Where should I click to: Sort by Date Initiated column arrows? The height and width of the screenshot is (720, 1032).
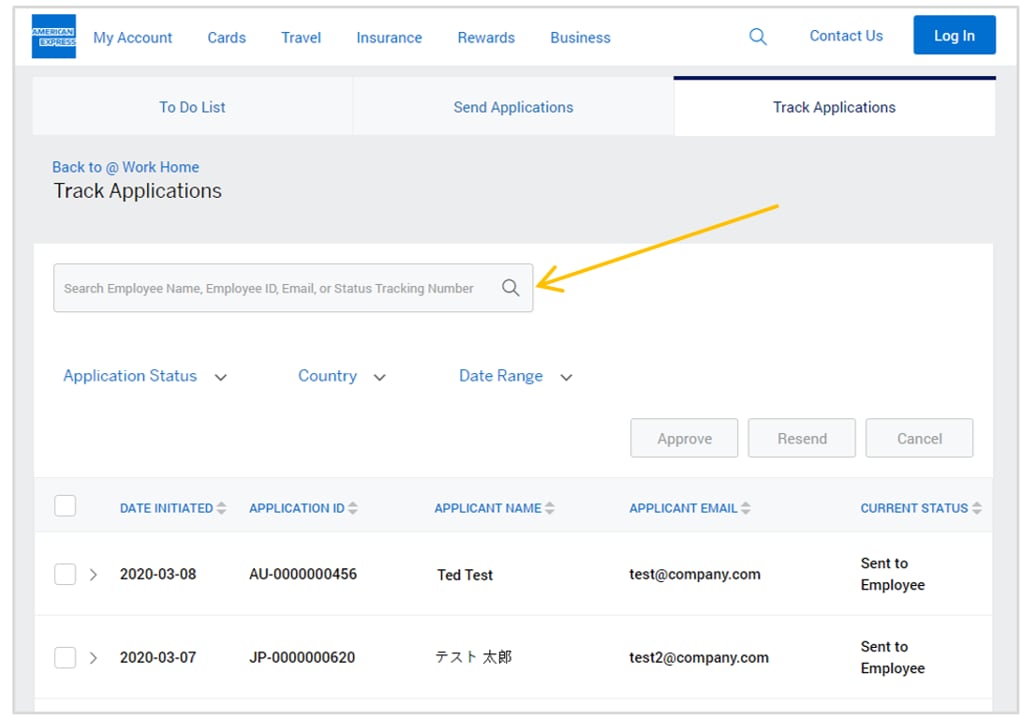pyautogui.click(x=222, y=508)
